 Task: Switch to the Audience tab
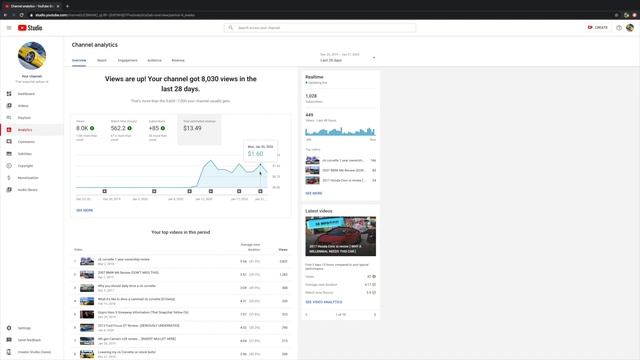pyautogui.click(x=154, y=60)
